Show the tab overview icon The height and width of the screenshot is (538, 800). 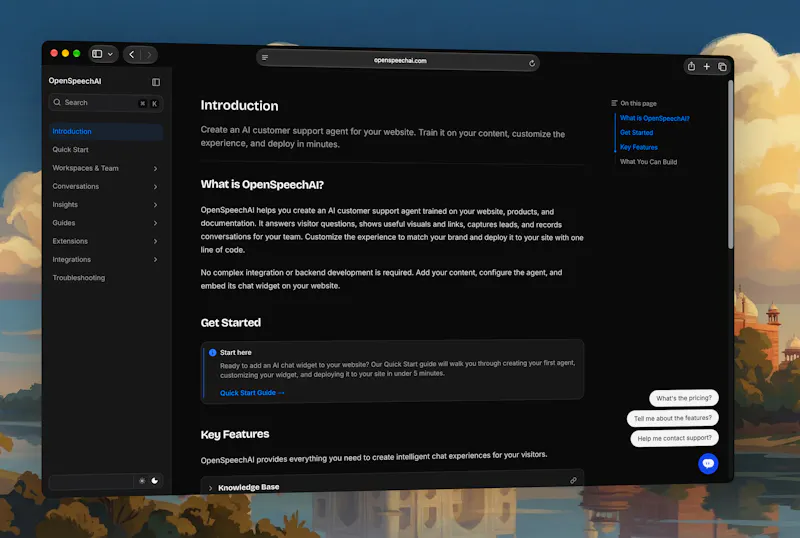[x=722, y=67]
